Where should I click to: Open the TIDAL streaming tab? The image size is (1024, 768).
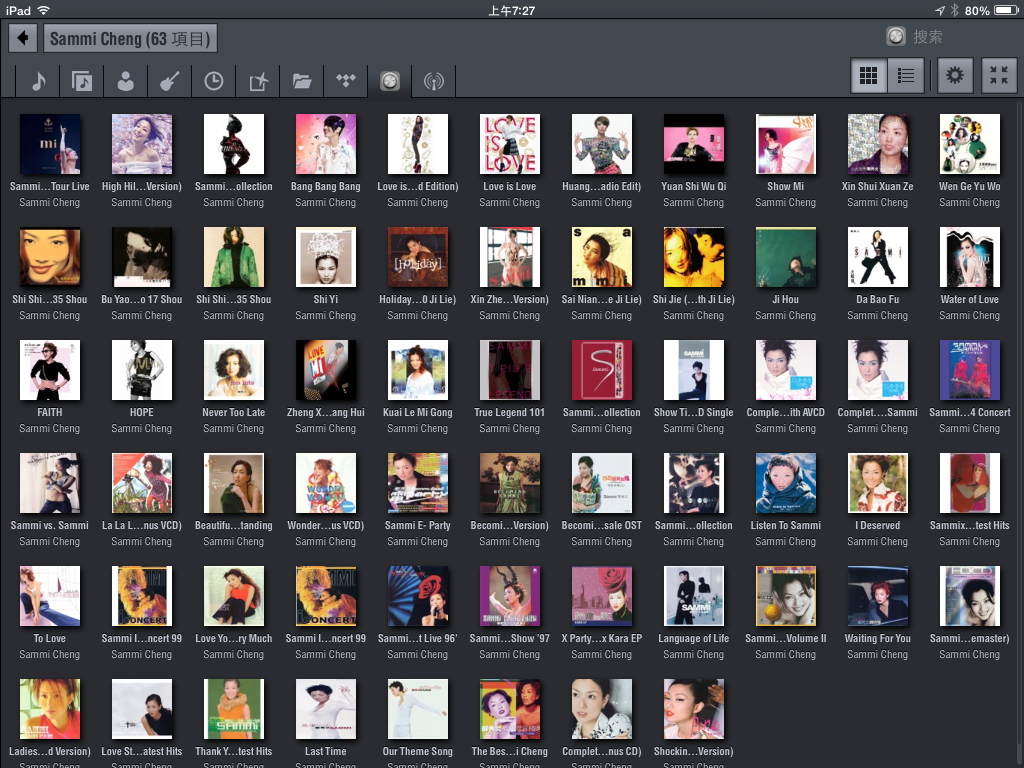346,81
